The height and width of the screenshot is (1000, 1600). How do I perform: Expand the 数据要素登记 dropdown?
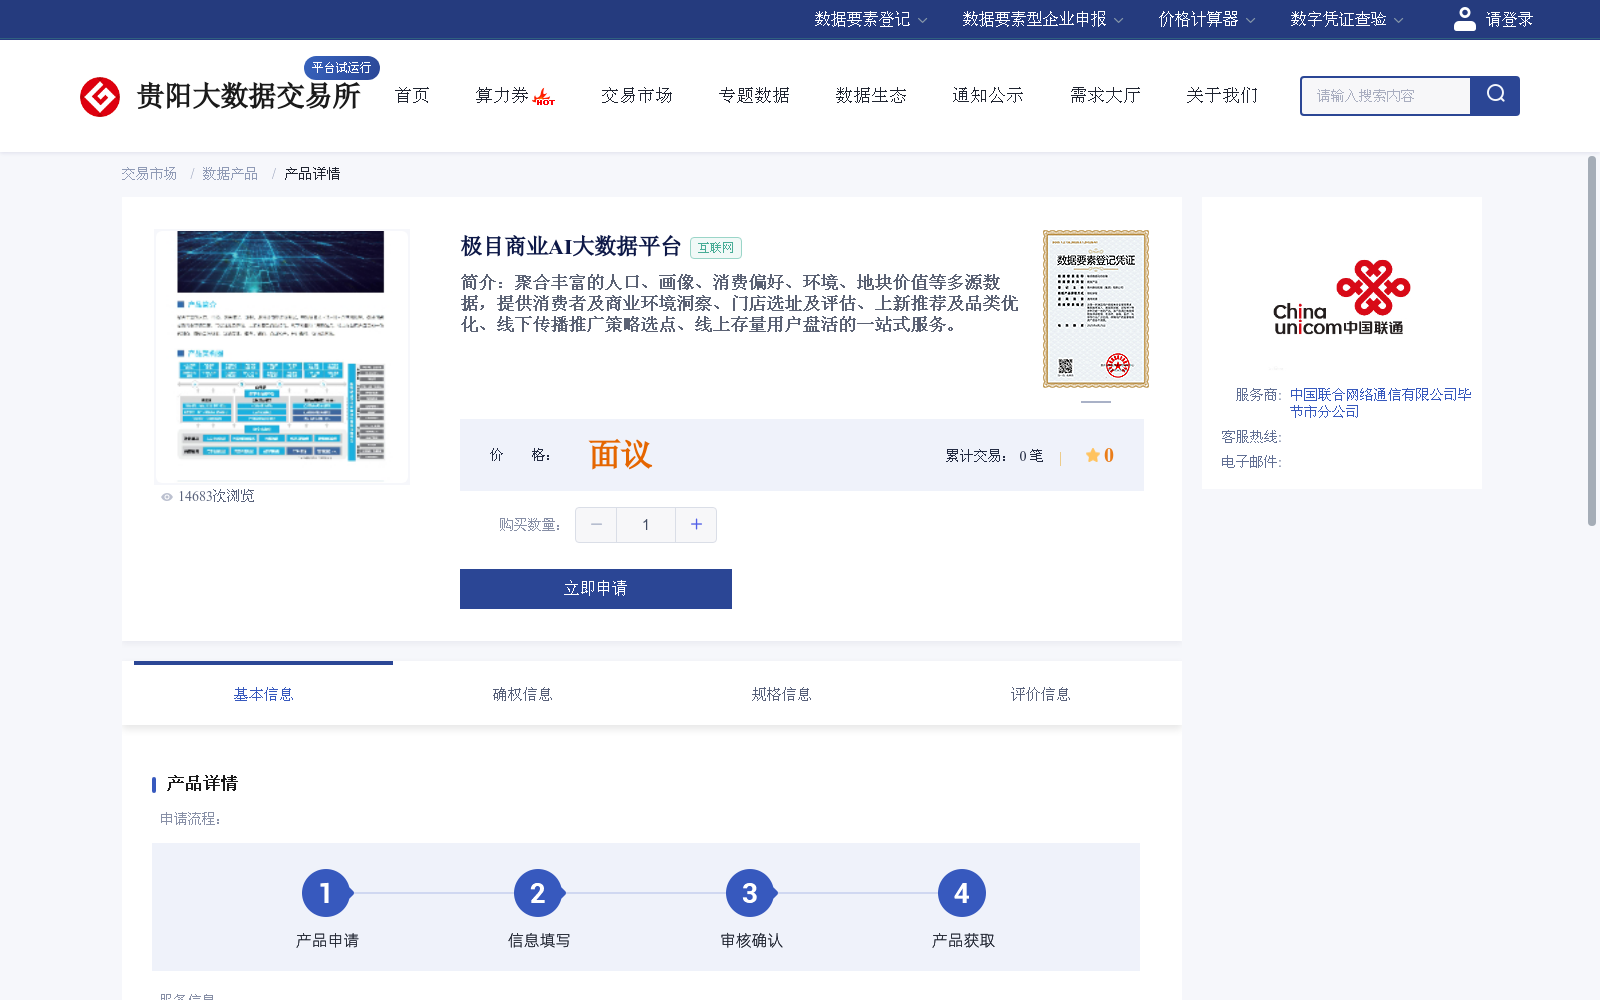pos(871,19)
